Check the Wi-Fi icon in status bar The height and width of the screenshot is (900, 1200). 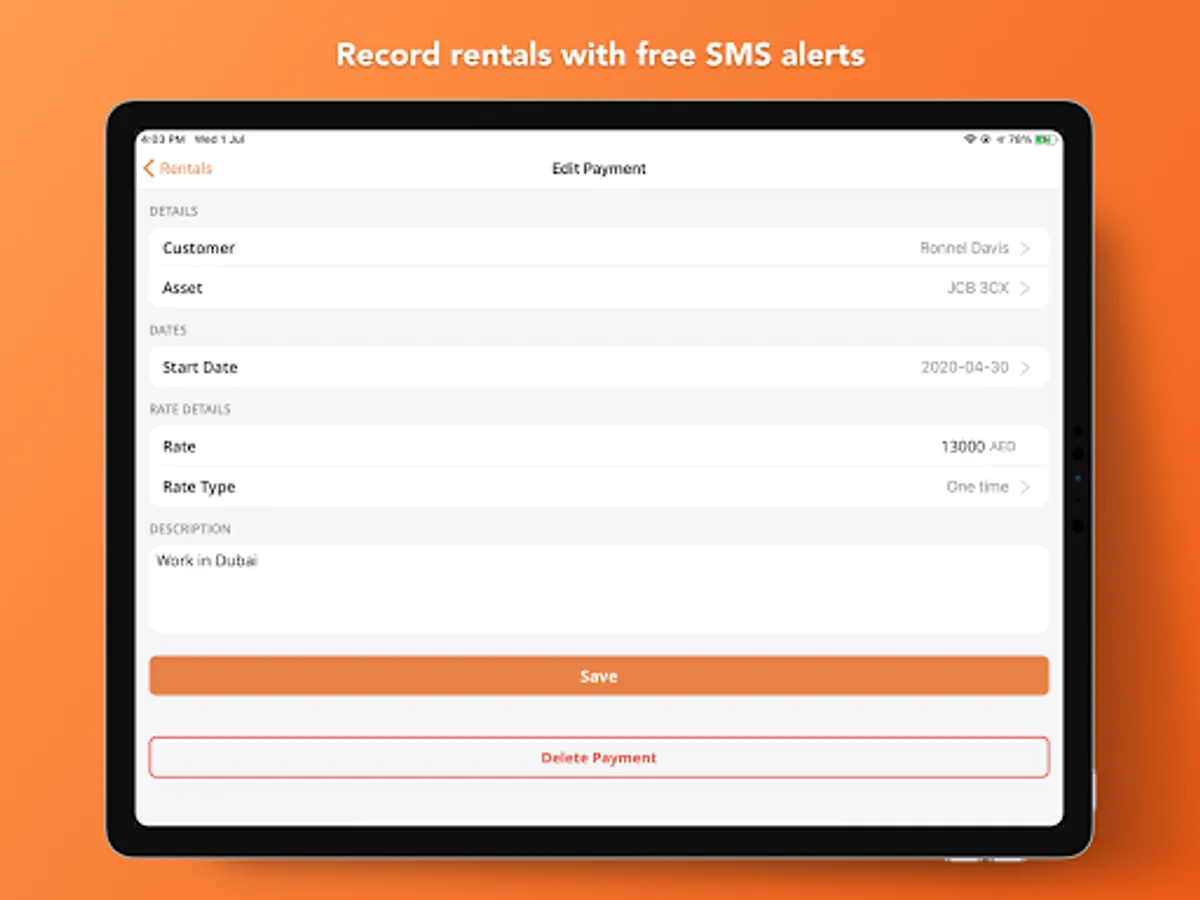click(x=969, y=139)
